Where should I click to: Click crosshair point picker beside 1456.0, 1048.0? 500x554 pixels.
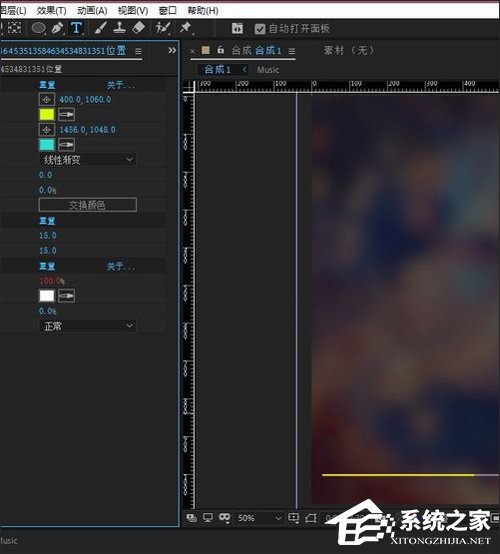pyautogui.click(x=47, y=130)
